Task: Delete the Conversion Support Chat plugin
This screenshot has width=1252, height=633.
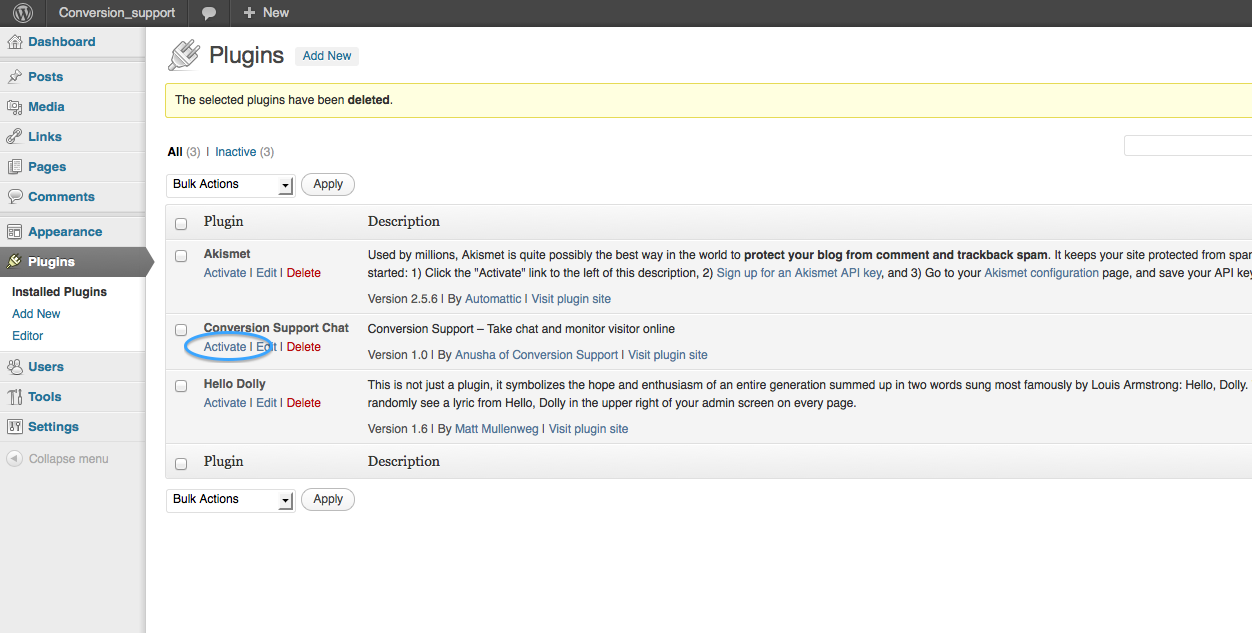Action: 304,347
